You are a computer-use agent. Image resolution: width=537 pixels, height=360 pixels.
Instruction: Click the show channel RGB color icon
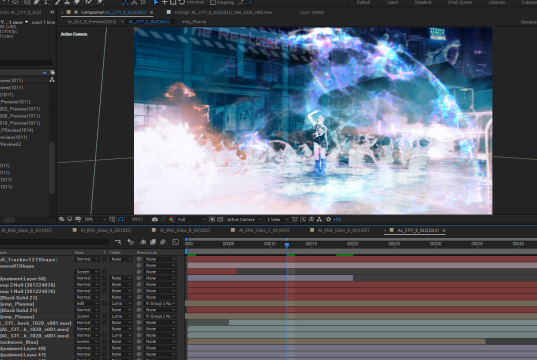[x=171, y=219]
